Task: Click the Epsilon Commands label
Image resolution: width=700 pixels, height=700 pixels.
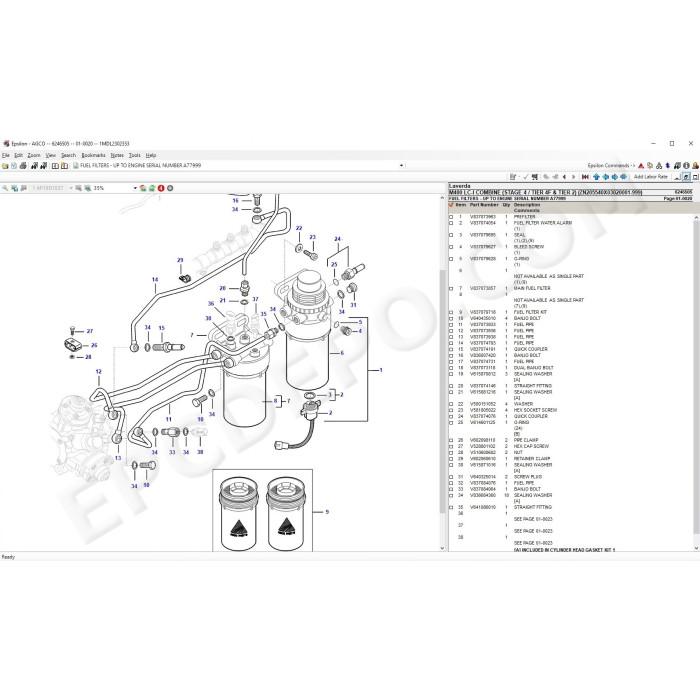Action: [608, 166]
